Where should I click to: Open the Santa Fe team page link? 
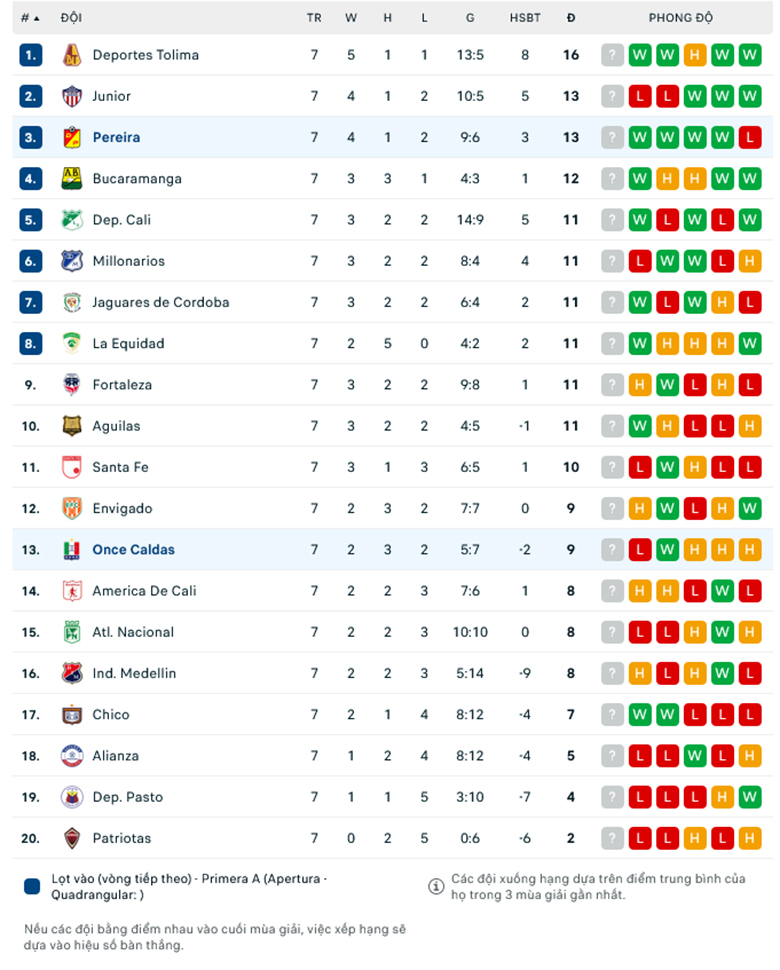coord(124,467)
